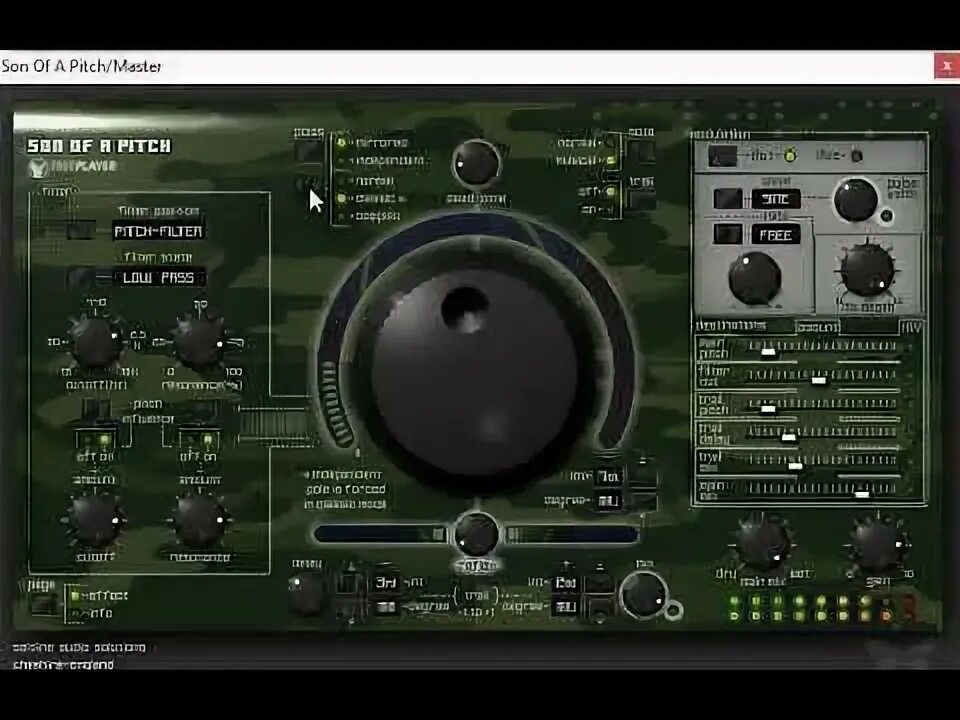Click the square button left of LOW PASS
The height and width of the screenshot is (720, 960).
click(x=81, y=277)
